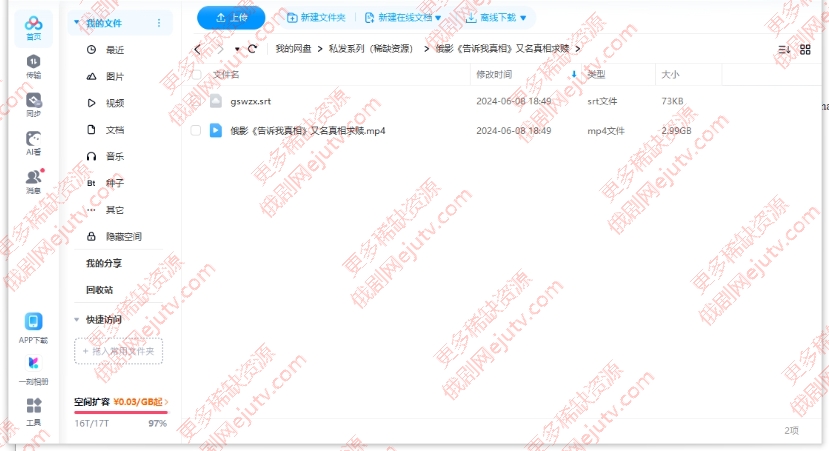Open 回收站 in the sidebar

(x=99, y=290)
